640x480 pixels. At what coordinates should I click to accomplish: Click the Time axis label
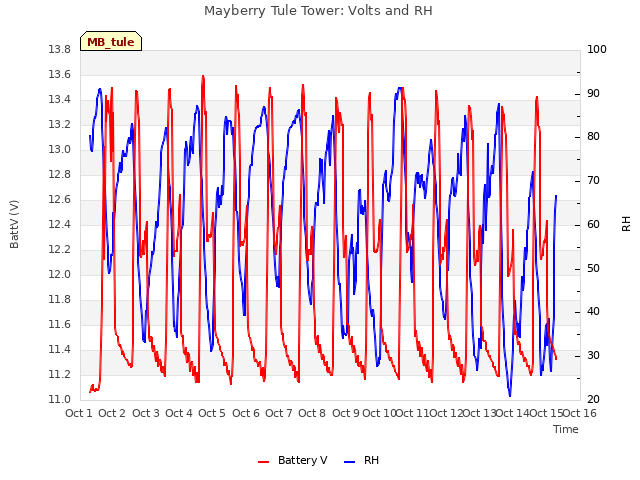tap(566, 429)
